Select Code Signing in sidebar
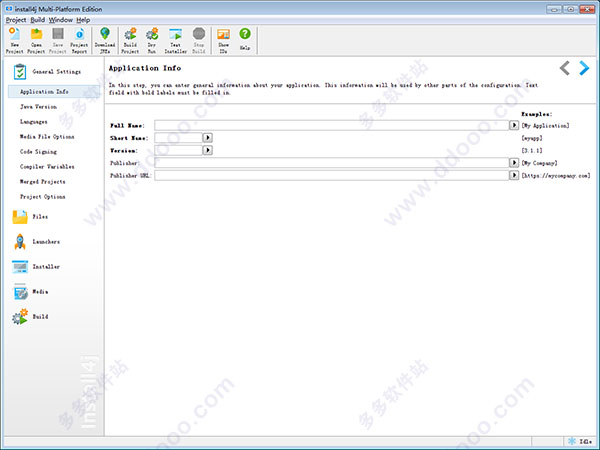This screenshot has height=450, width=600. point(38,152)
